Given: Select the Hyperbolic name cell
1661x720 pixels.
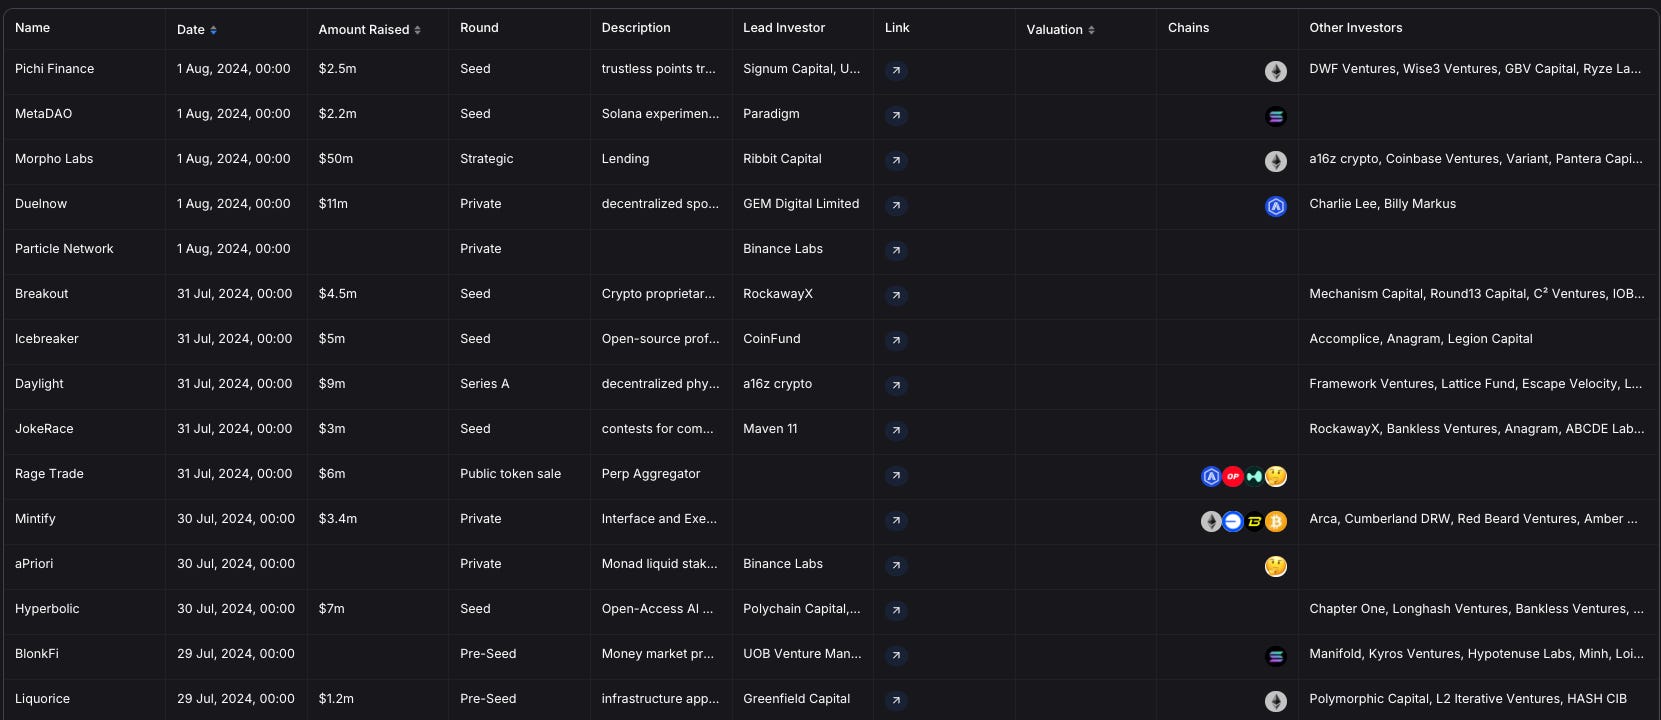Looking at the screenshot, I should (47, 609).
